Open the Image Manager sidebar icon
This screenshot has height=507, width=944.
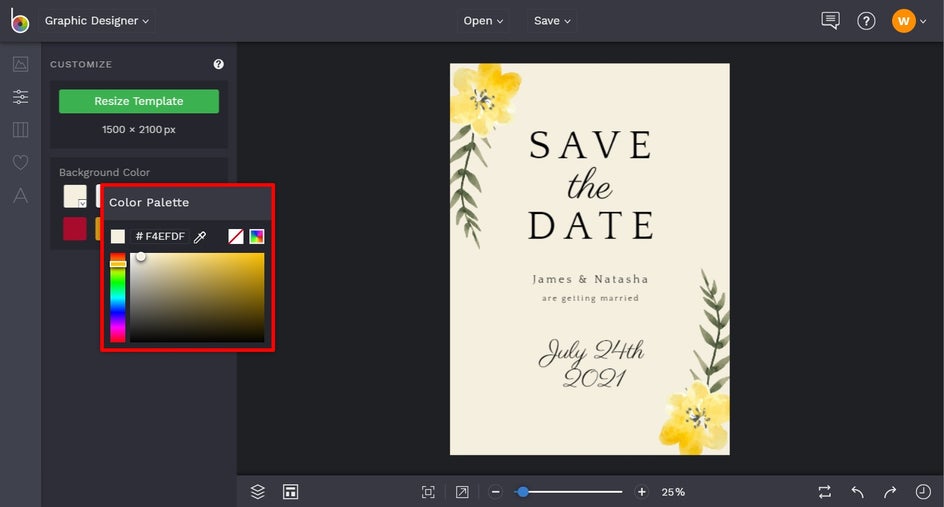[20, 65]
